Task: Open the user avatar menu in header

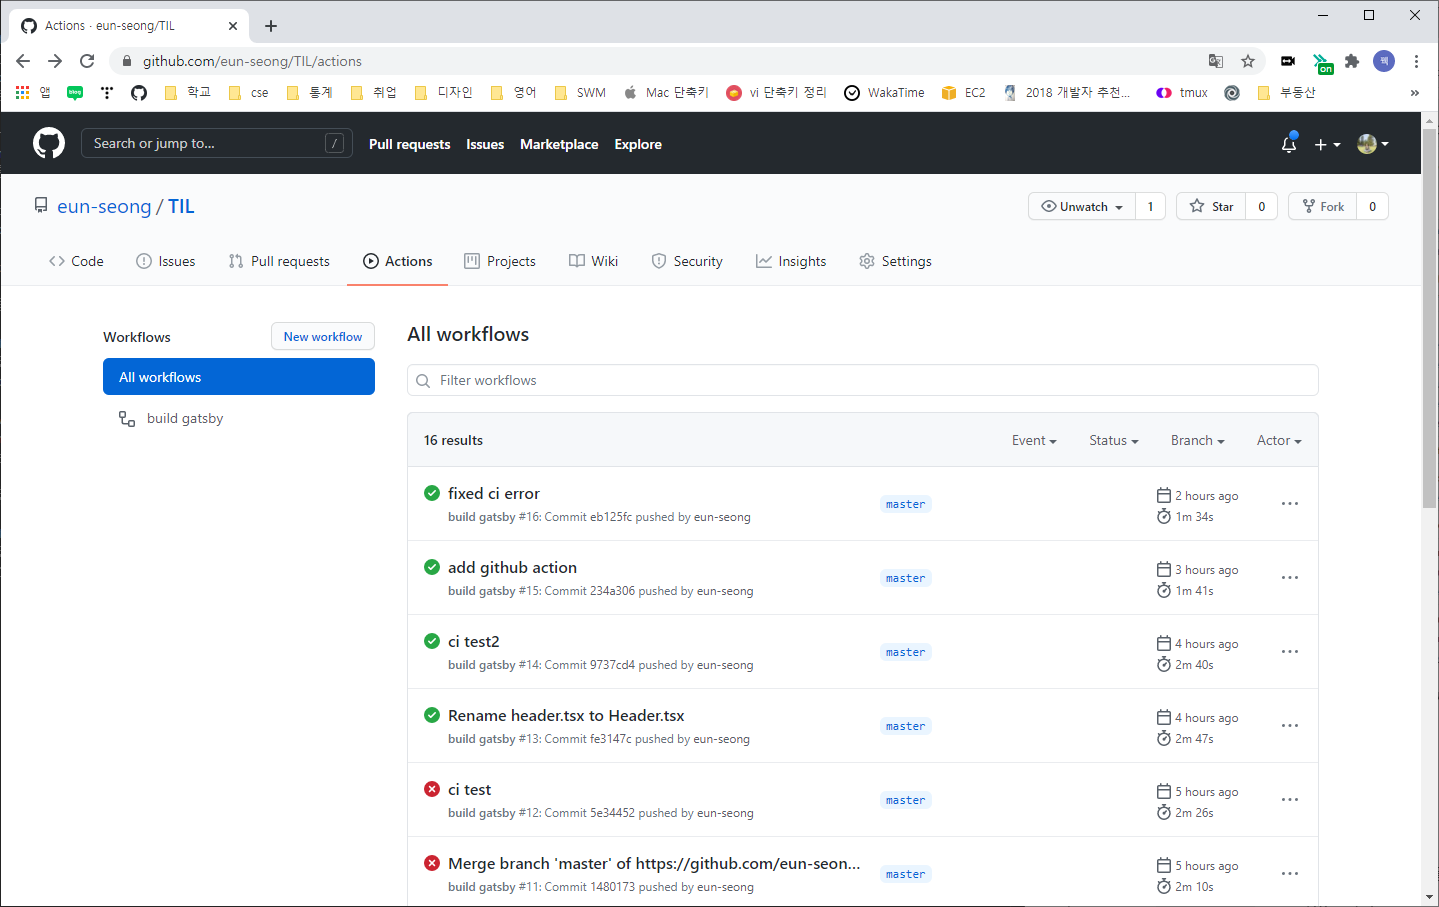Action: pos(1373,144)
